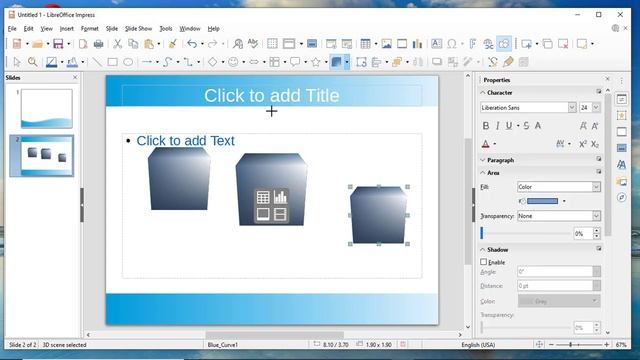The height and width of the screenshot is (360, 640).
Task: Toggle the 3D Objects toolbar button
Action: point(336,62)
